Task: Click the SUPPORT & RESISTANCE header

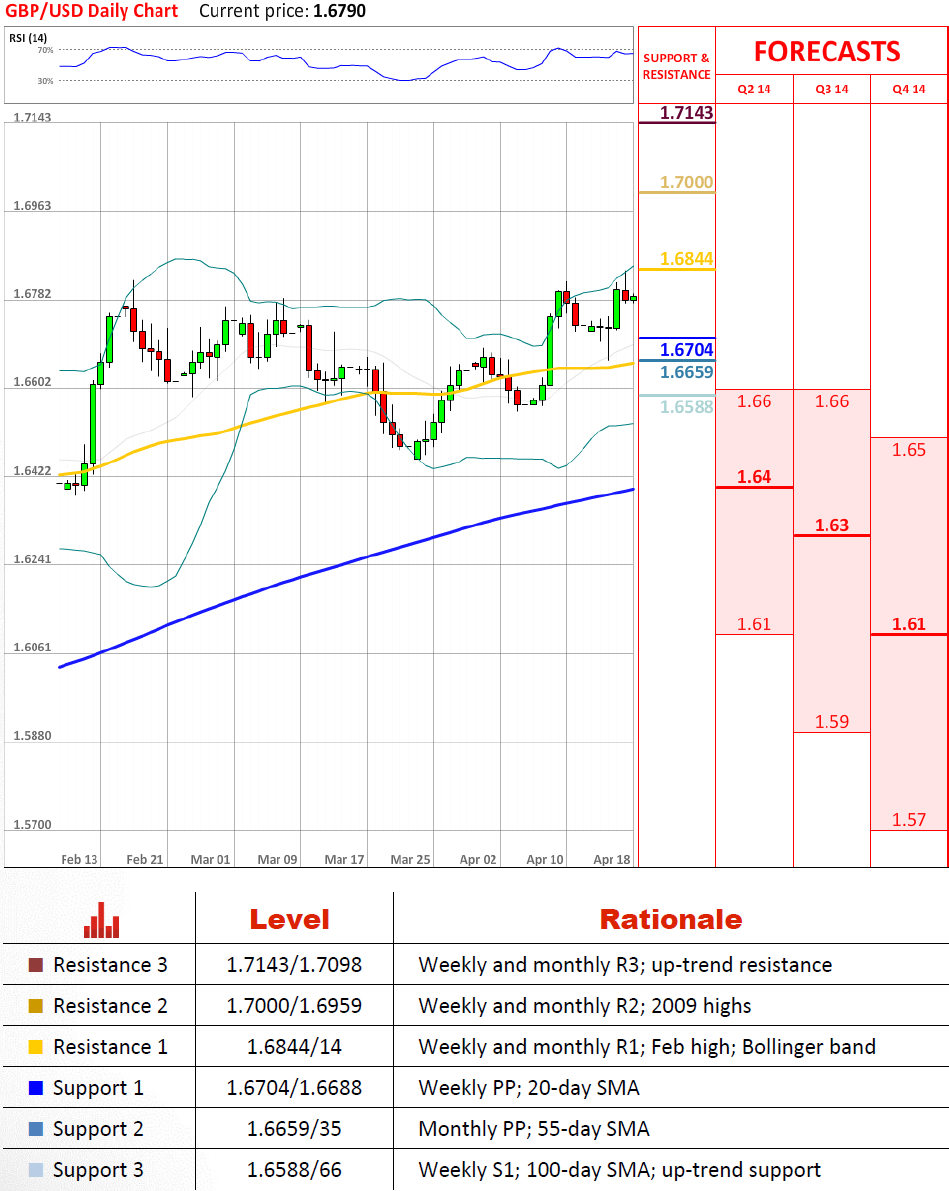Action: click(676, 66)
